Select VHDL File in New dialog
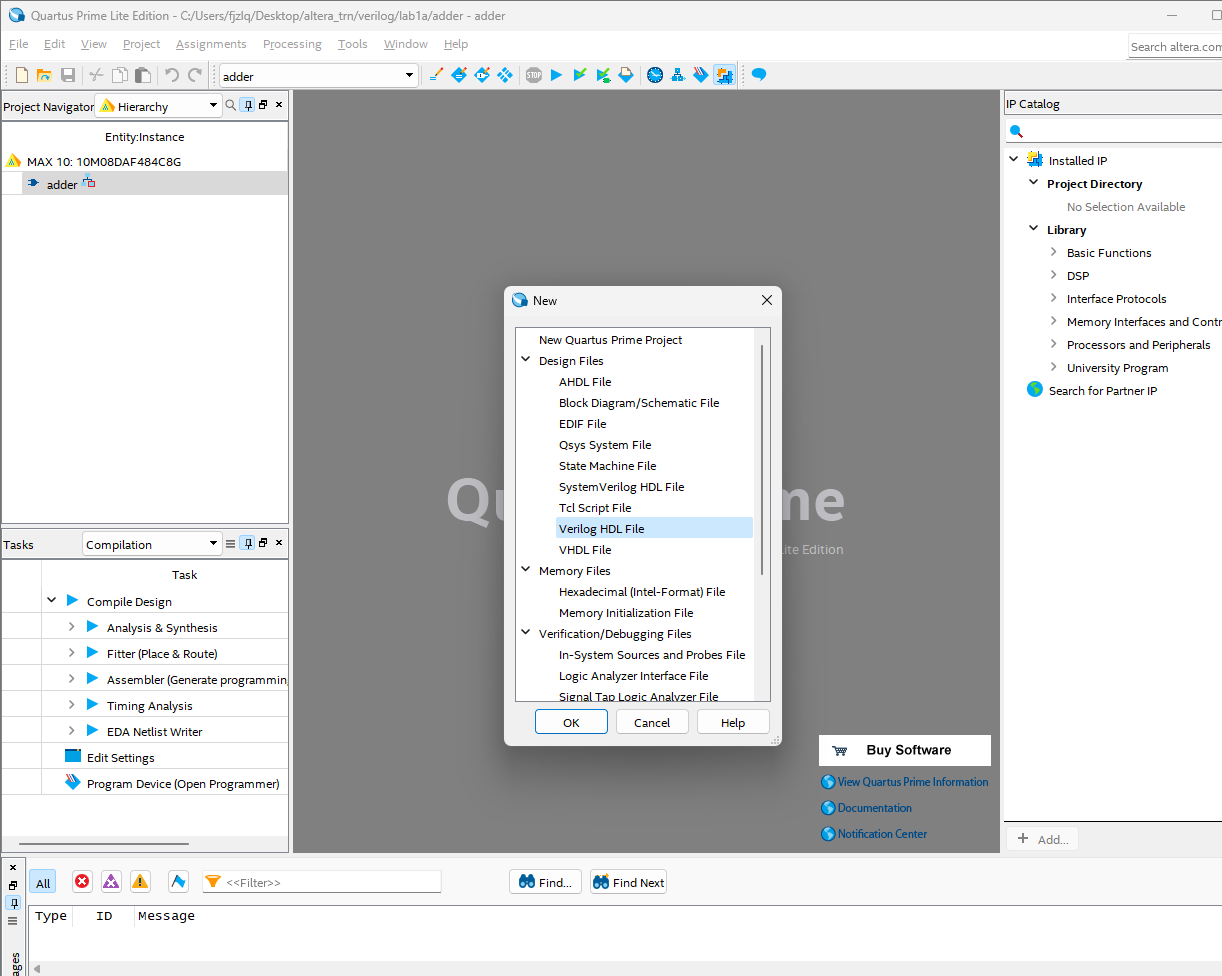The height and width of the screenshot is (976, 1222). click(585, 549)
